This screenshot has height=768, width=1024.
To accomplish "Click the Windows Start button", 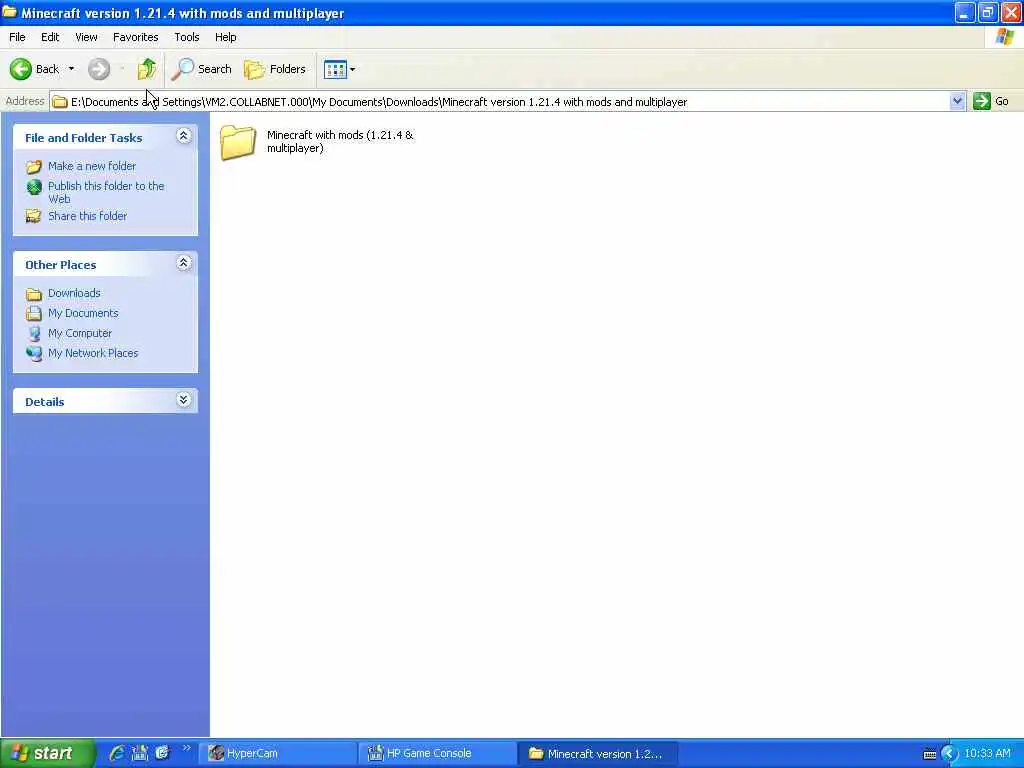I will coord(48,754).
